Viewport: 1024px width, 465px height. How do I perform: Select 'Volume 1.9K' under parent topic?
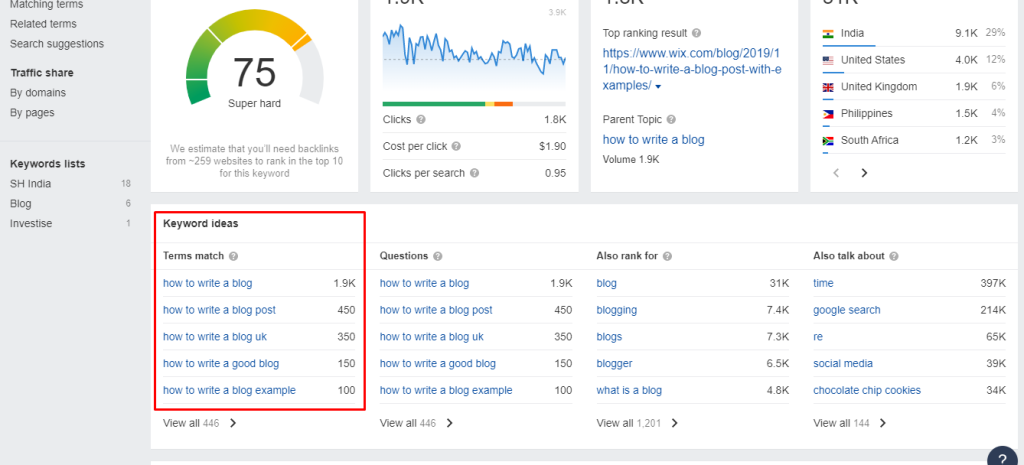(x=631, y=159)
